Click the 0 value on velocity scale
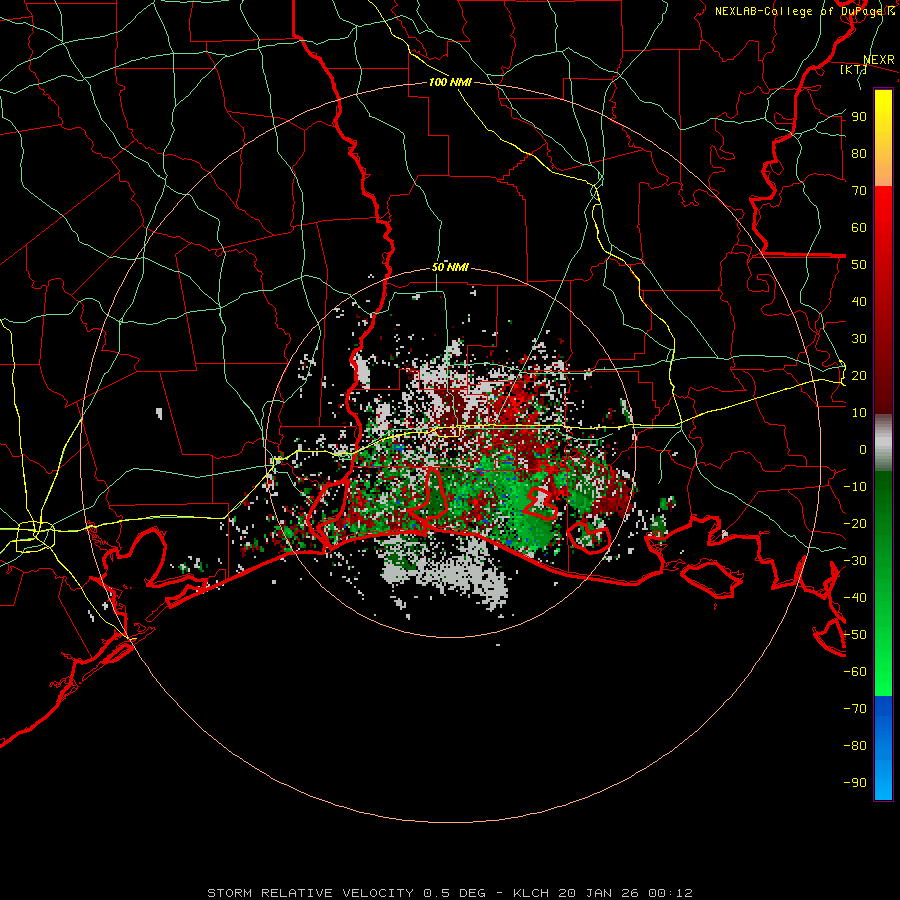Screen dimensions: 900x900 click(x=863, y=450)
